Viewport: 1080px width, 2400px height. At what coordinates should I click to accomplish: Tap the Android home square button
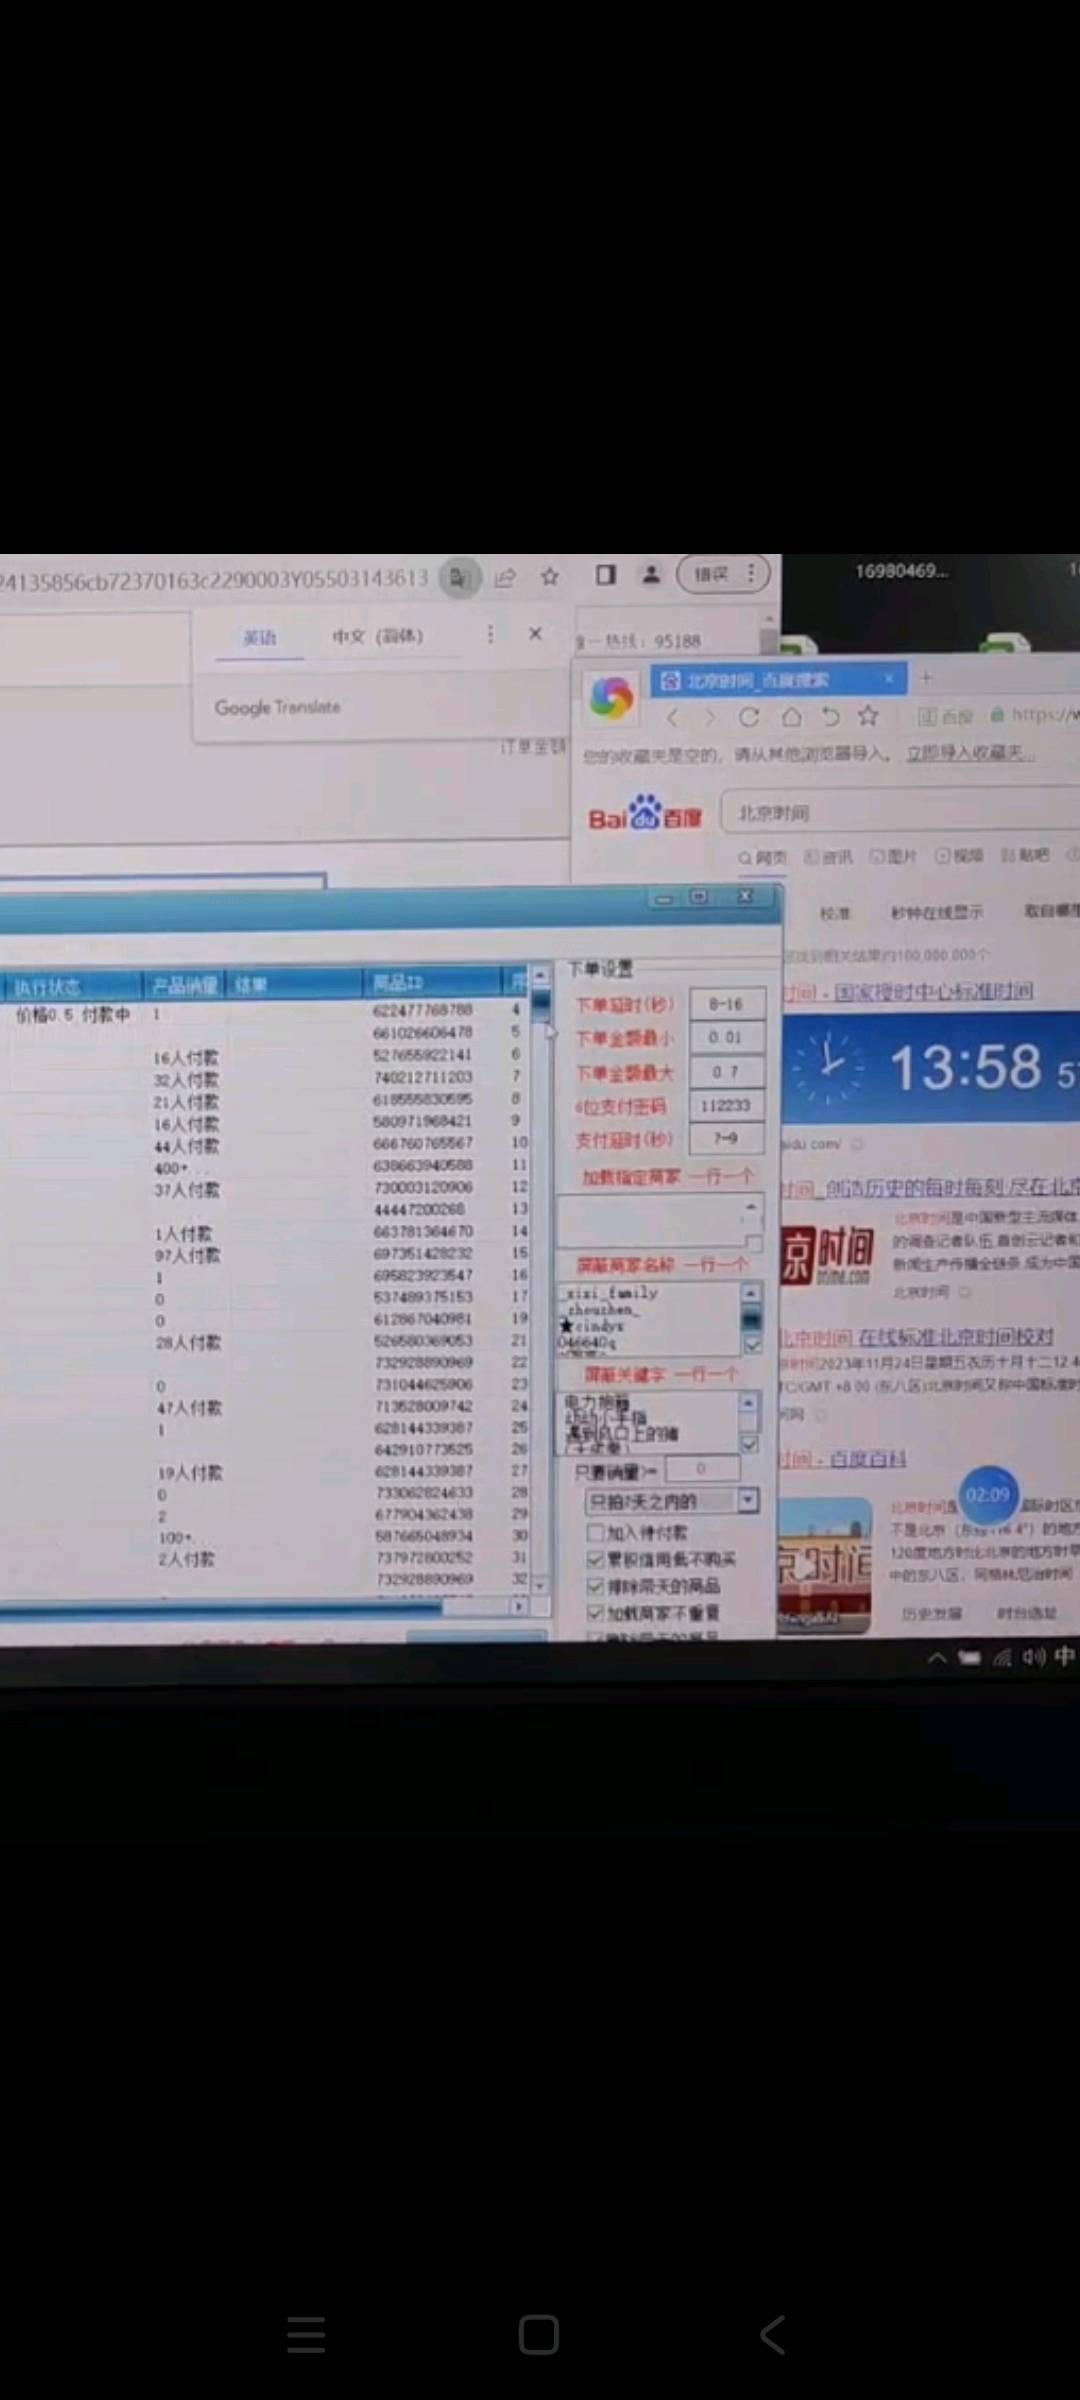[x=538, y=2335]
